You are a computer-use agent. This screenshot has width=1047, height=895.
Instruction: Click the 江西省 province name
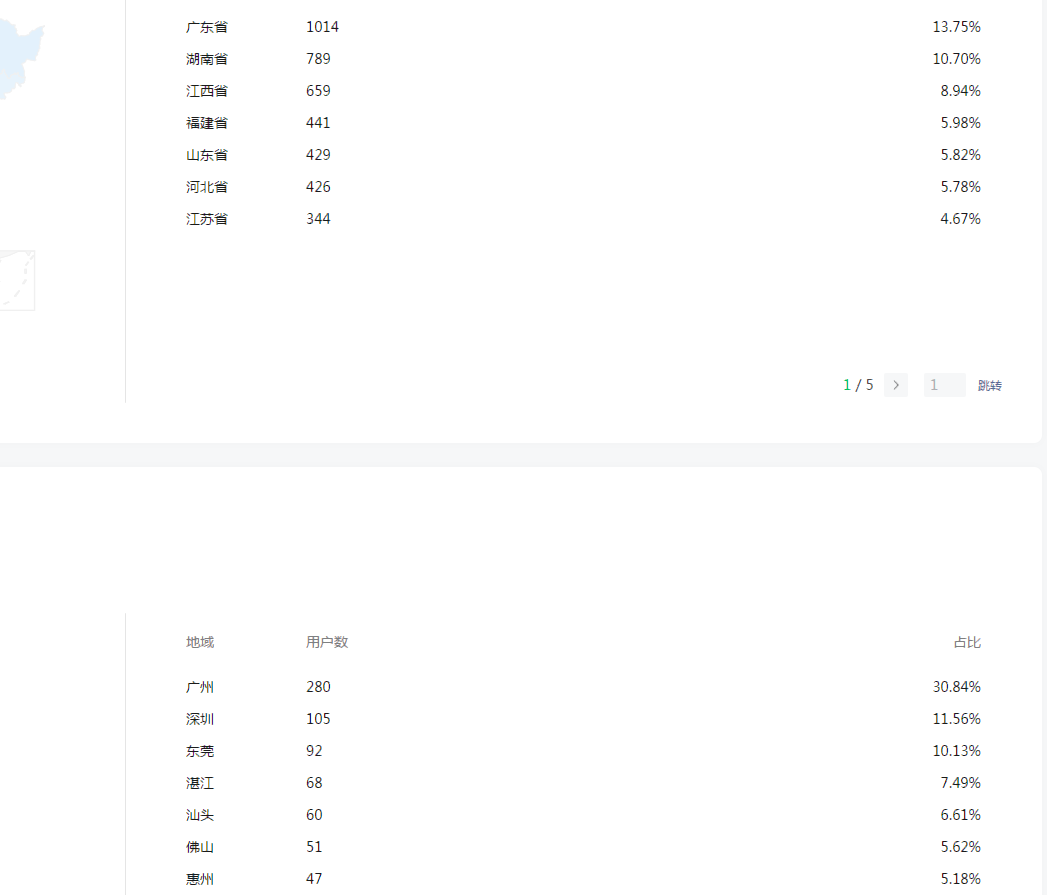pos(207,91)
